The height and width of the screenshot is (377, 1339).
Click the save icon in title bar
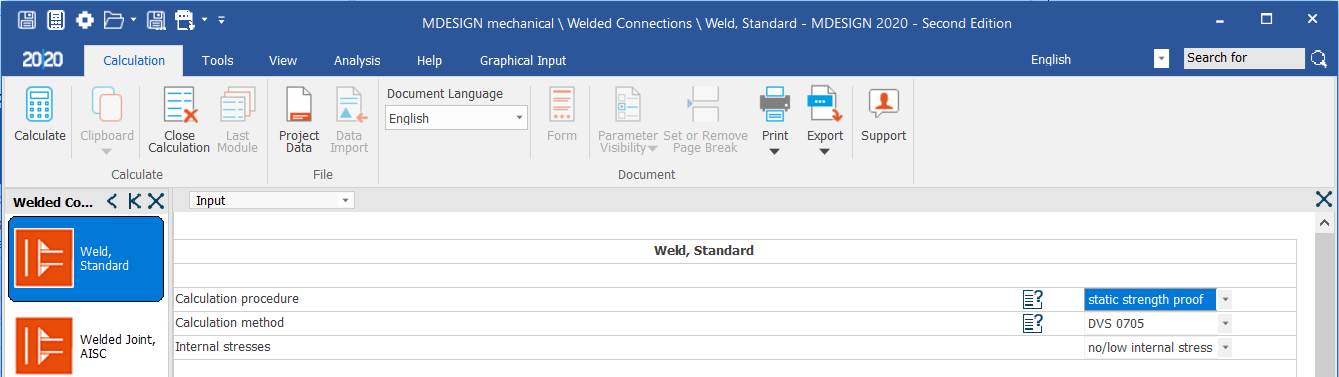point(27,19)
